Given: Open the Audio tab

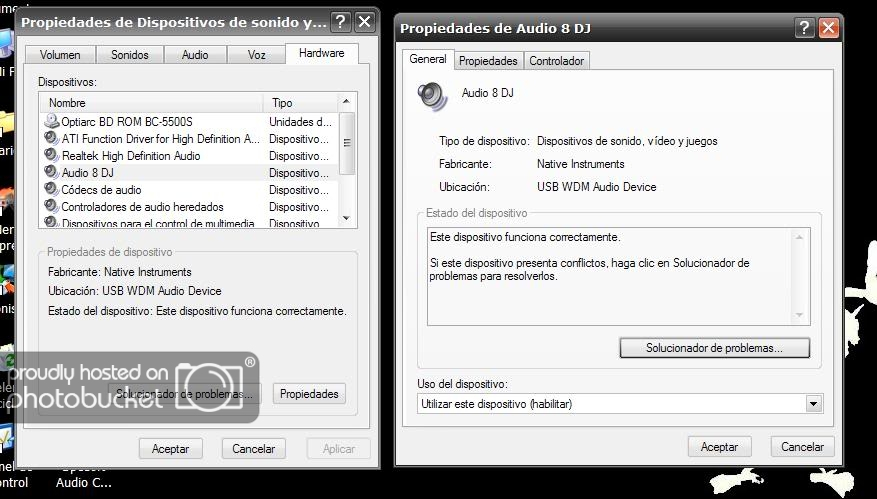Looking at the screenshot, I should 195,55.
